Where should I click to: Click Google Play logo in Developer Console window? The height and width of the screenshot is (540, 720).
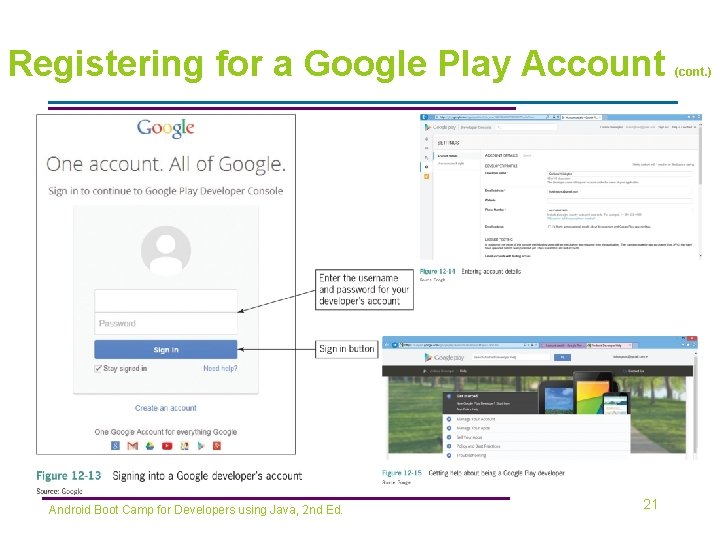click(440, 127)
